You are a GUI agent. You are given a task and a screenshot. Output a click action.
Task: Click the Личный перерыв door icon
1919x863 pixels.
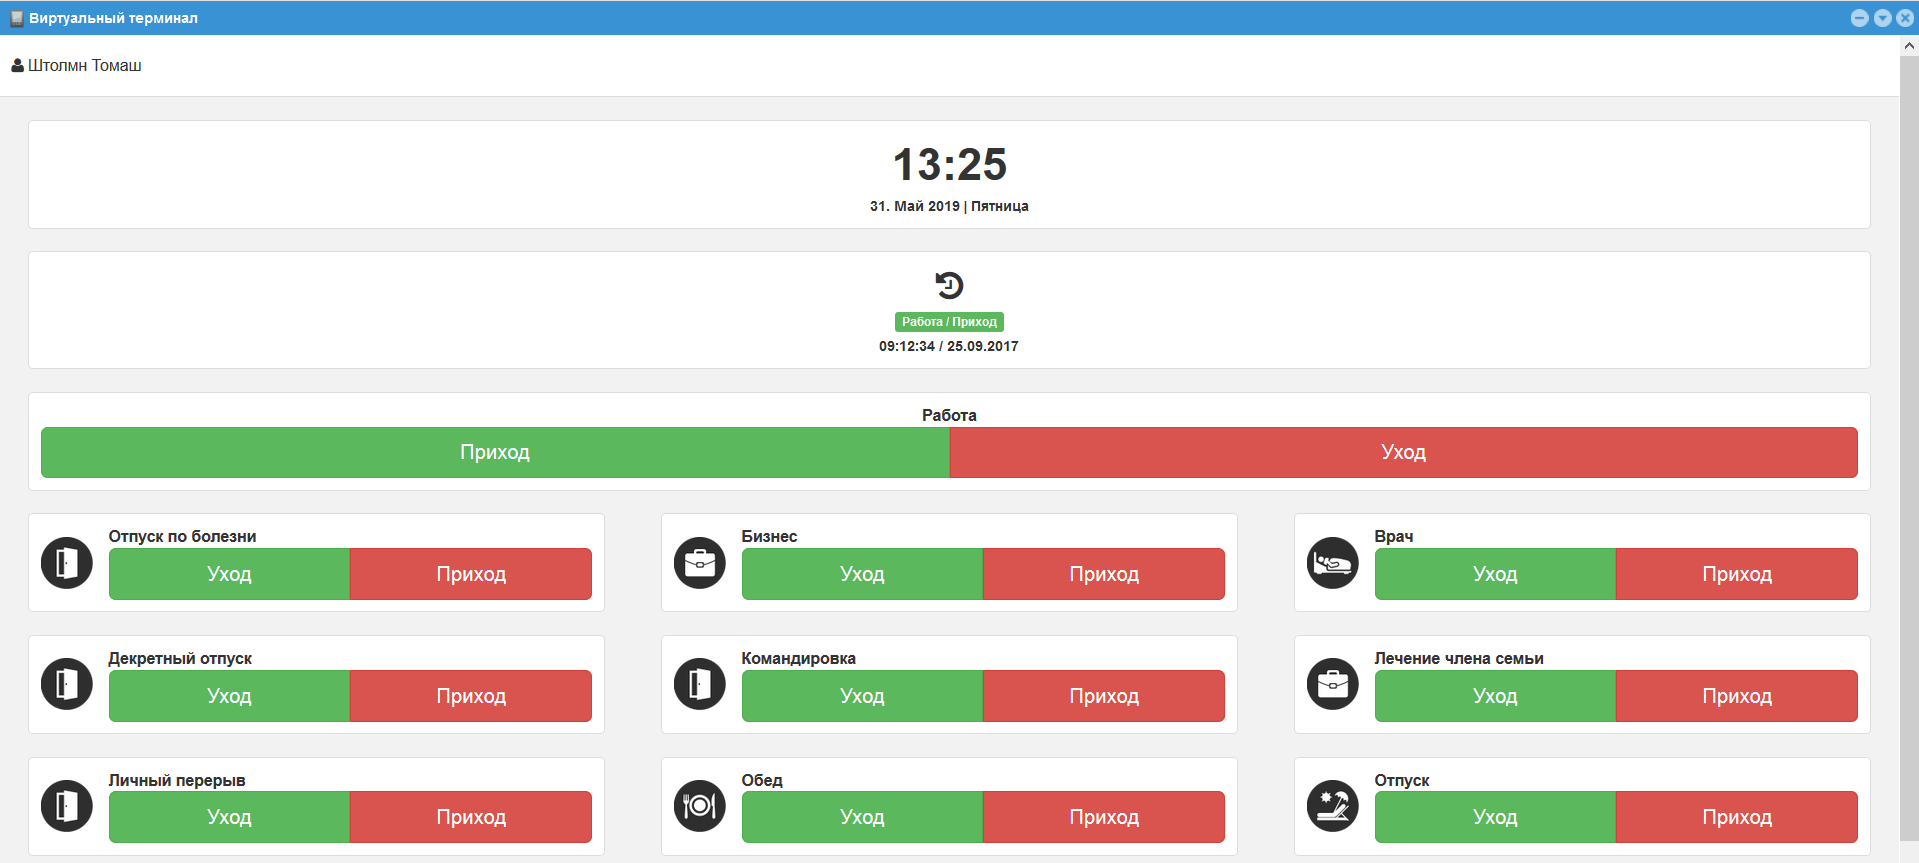pyautogui.click(x=67, y=806)
